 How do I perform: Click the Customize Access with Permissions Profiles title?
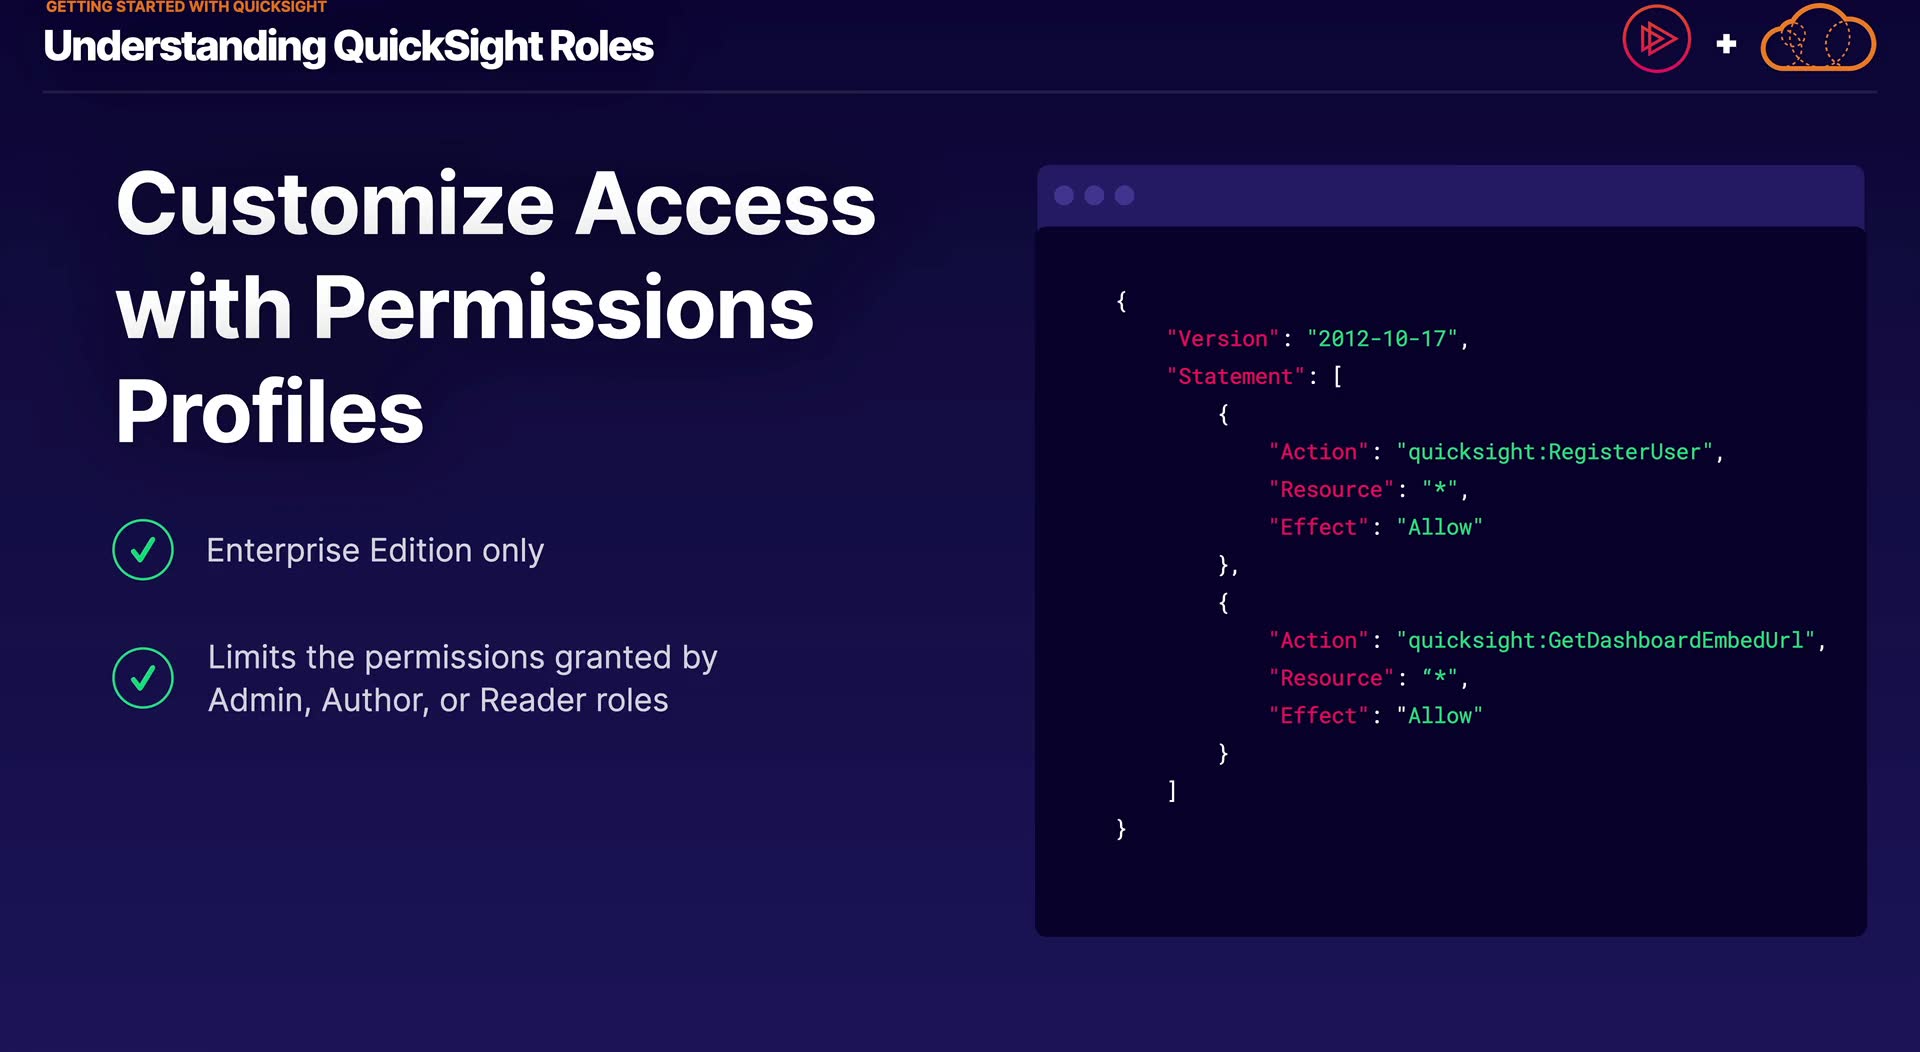(x=495, y=306)
